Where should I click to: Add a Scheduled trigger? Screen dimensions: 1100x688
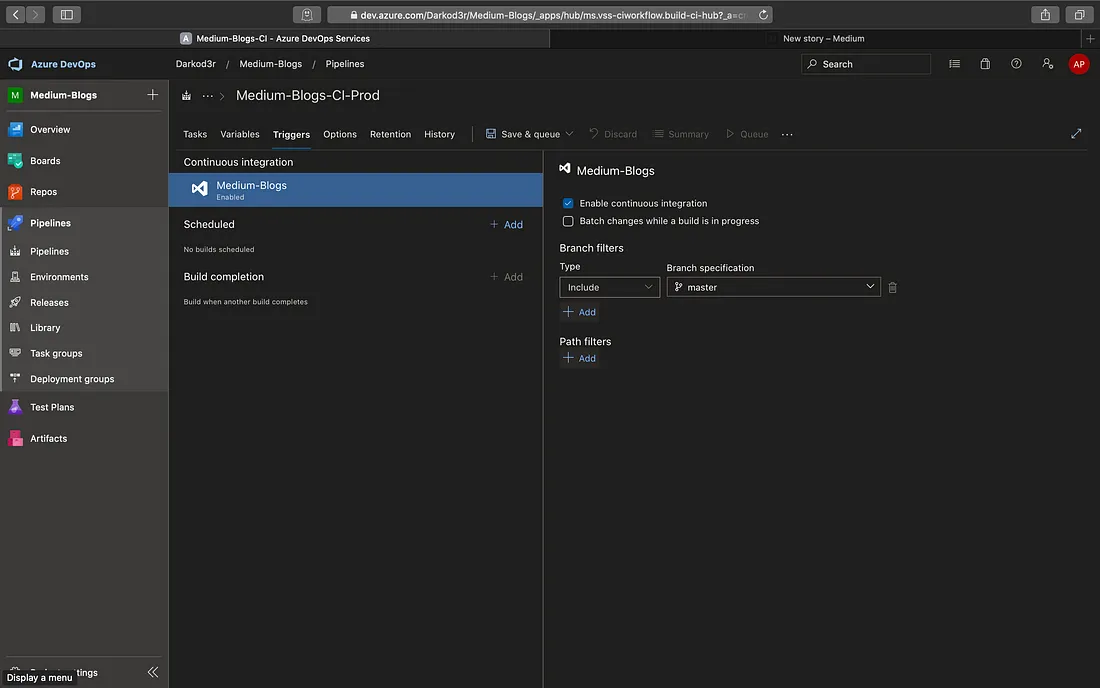507,224
